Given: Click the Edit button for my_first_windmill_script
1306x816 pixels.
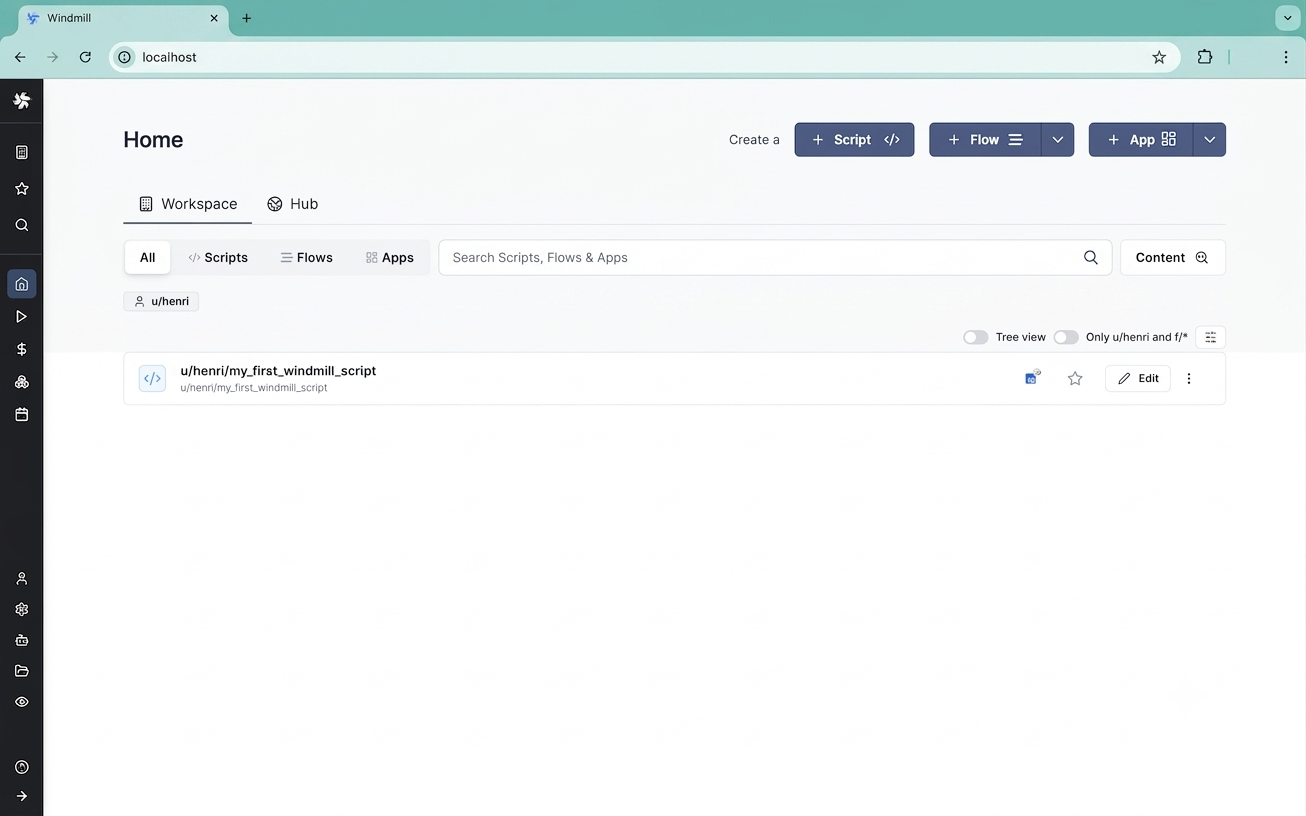Looking at the screenshot, I should click(1138, 378).
